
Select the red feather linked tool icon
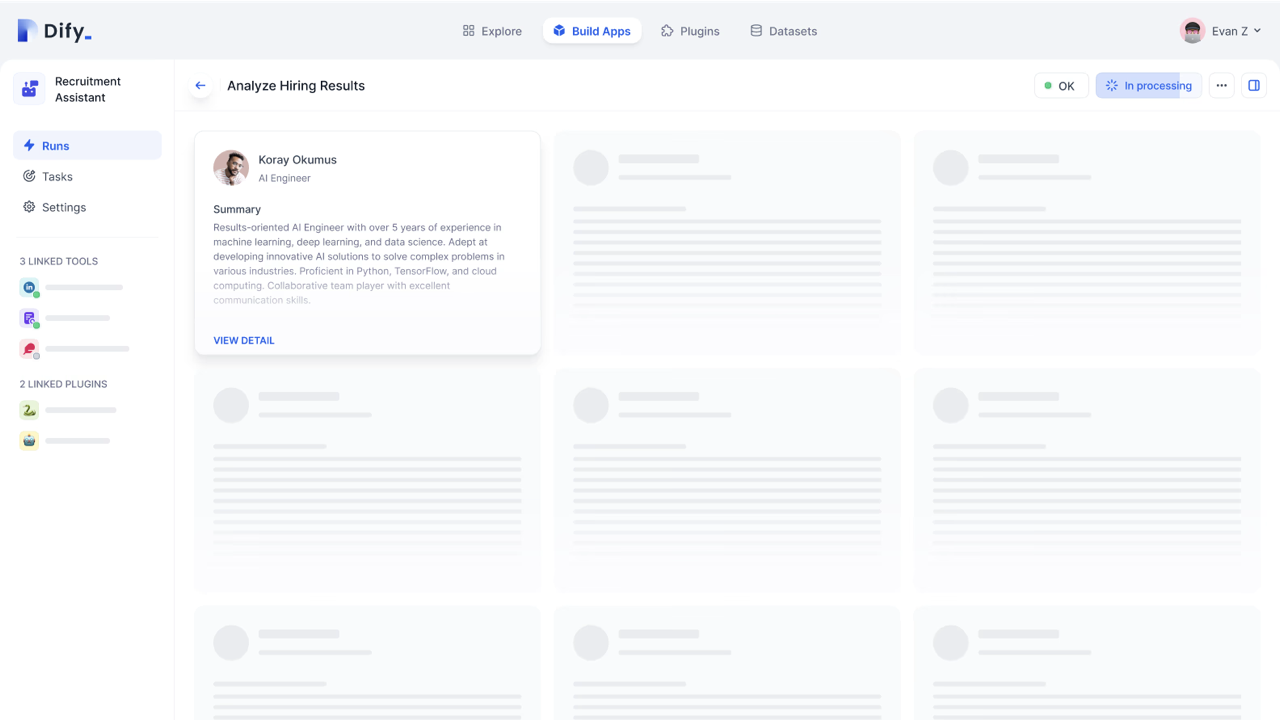(29, 349)
